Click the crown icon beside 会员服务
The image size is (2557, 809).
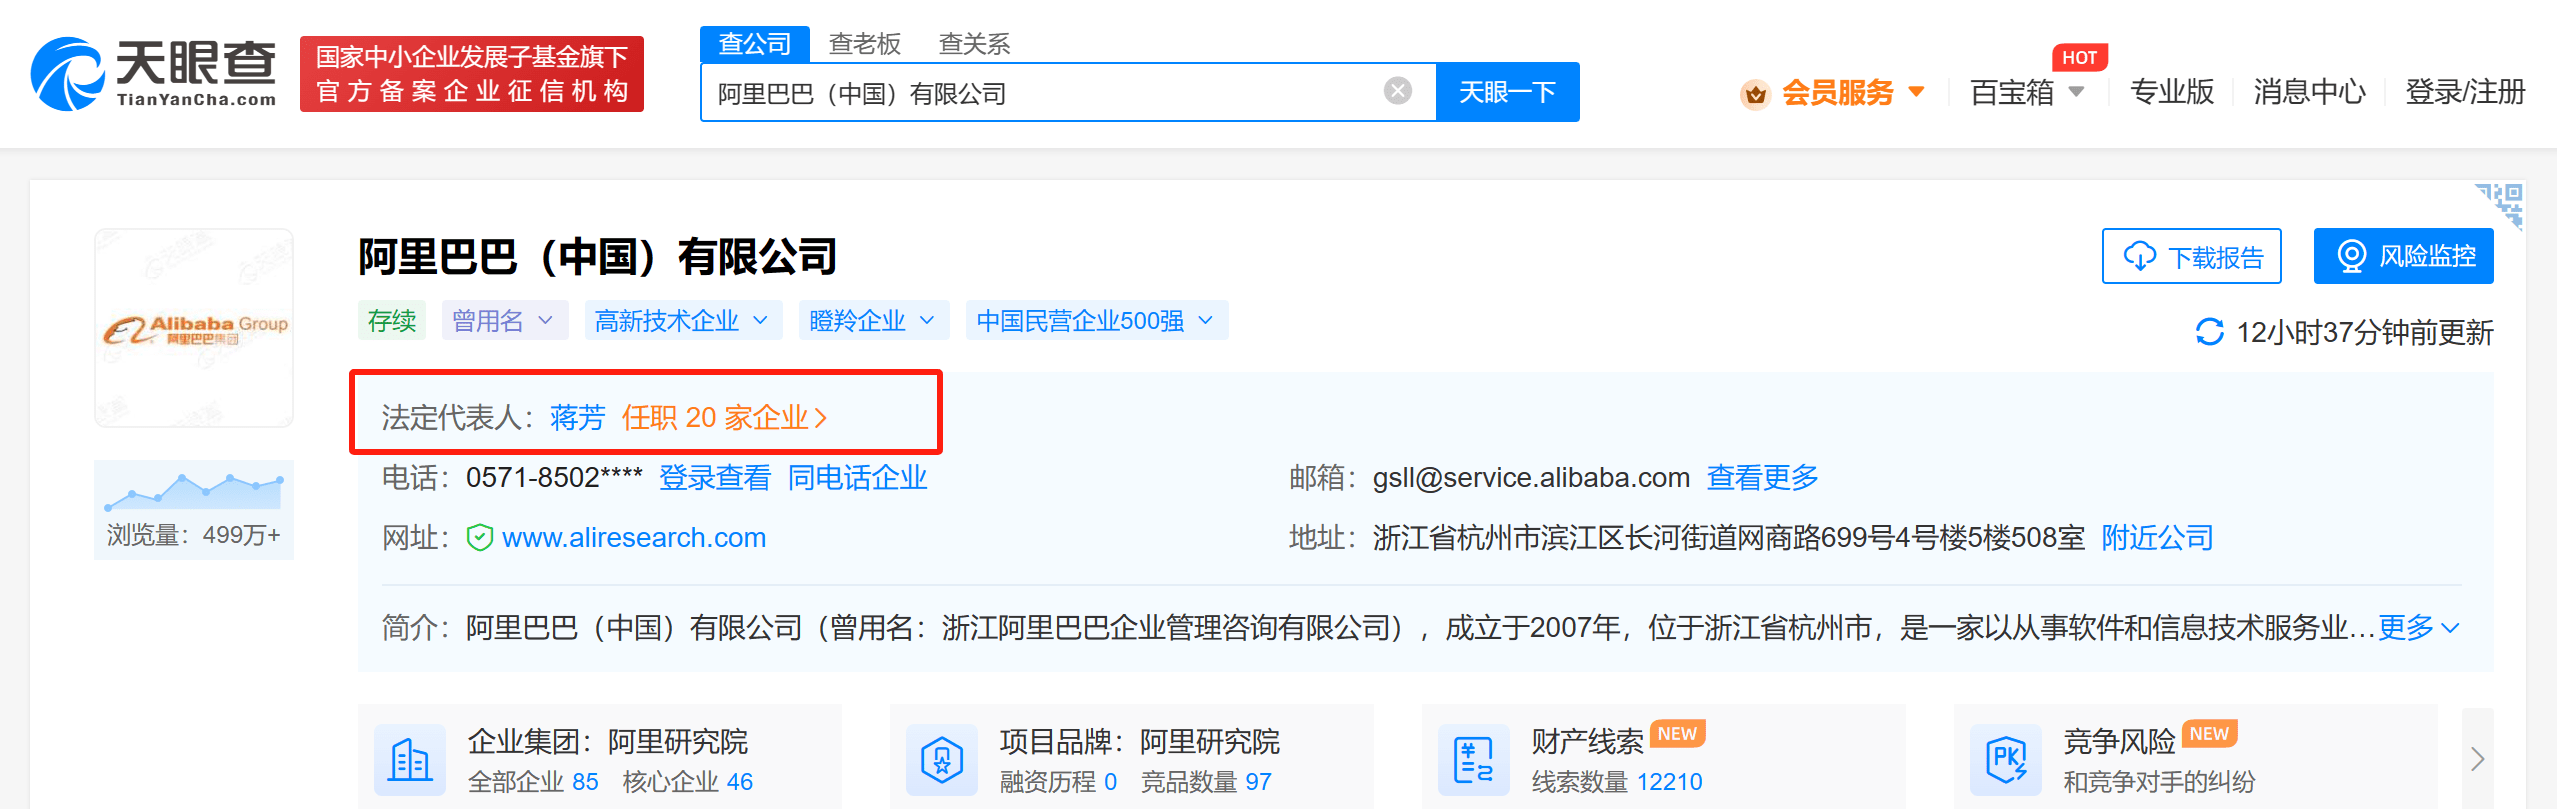(1755, 94)
